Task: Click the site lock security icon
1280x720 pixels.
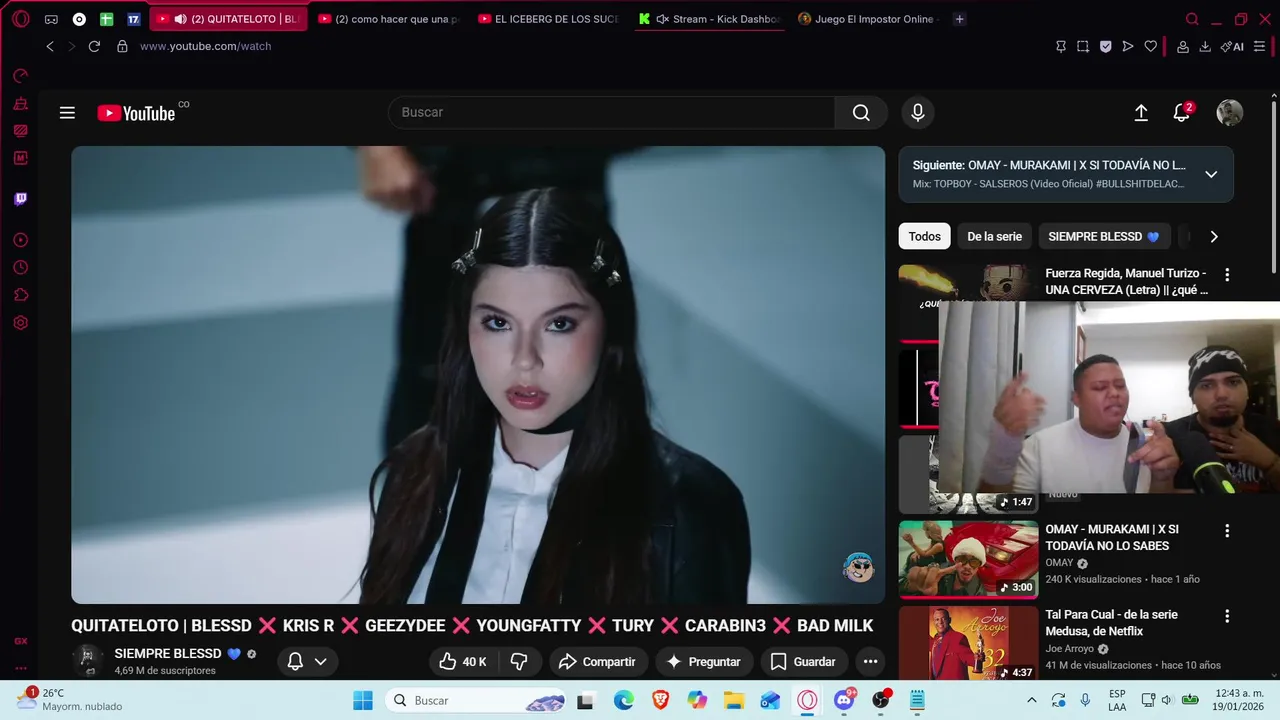Action: pos(122,46)
